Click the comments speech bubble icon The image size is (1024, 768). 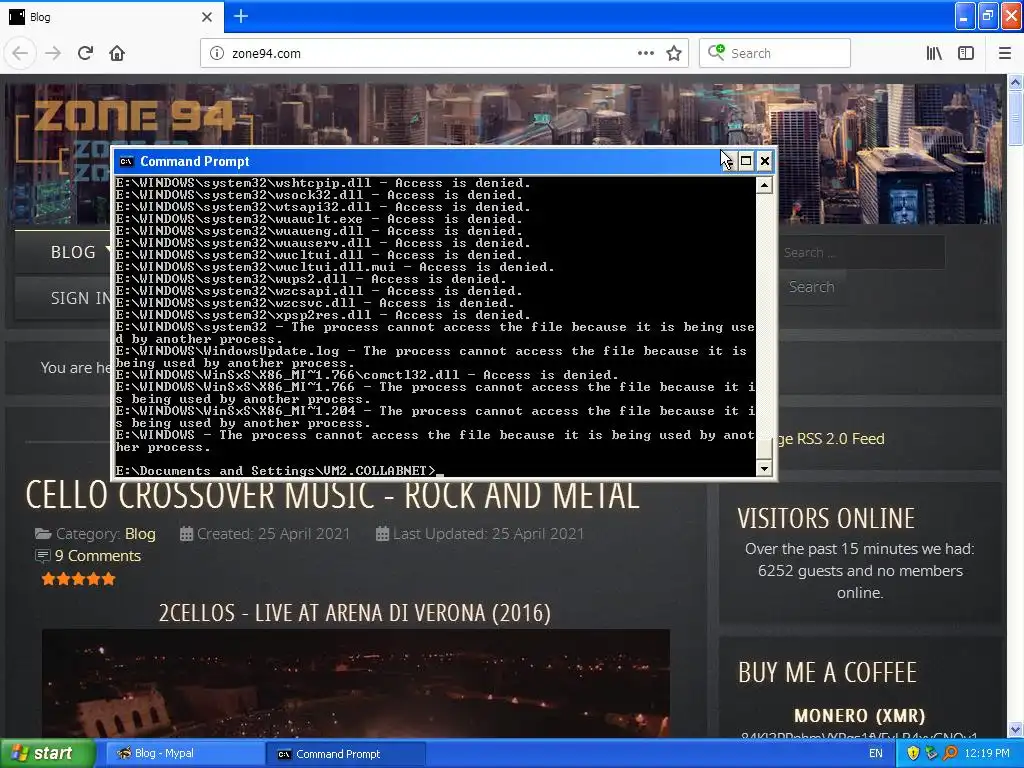pyautogui.click(x=42, y=556)
